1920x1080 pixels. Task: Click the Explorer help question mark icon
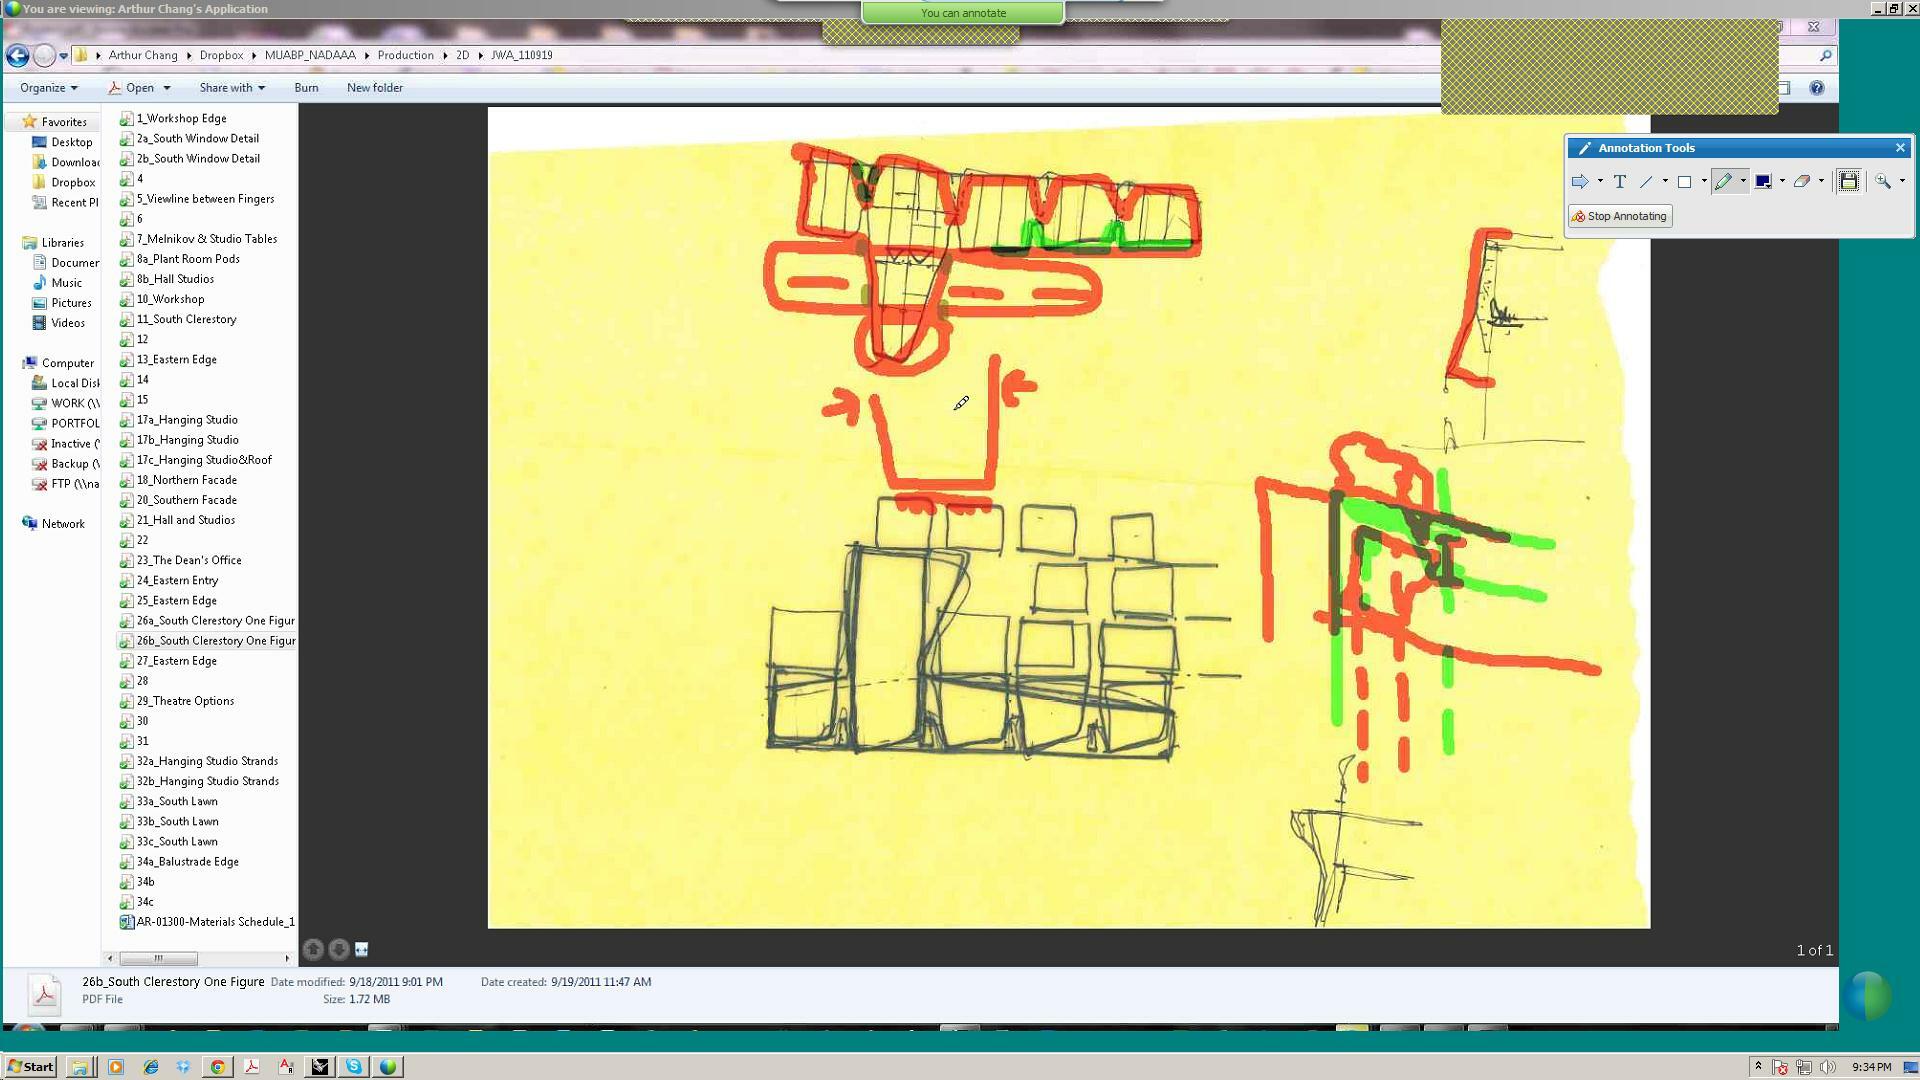1817,88
